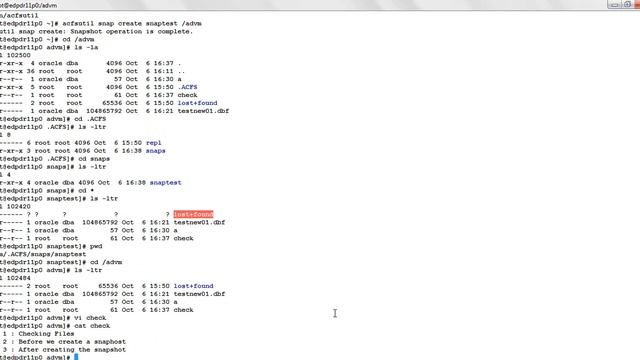Click the 'cd *' command
This screenshot has width=640, height=360.
click(x=86, y=191)
